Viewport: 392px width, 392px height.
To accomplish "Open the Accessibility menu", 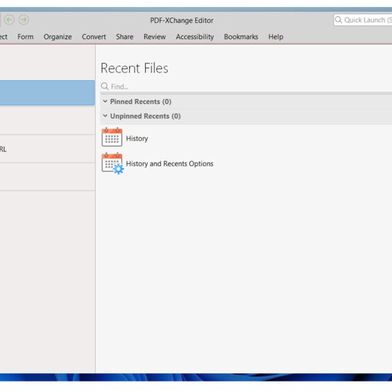I will tap(195, 37).
